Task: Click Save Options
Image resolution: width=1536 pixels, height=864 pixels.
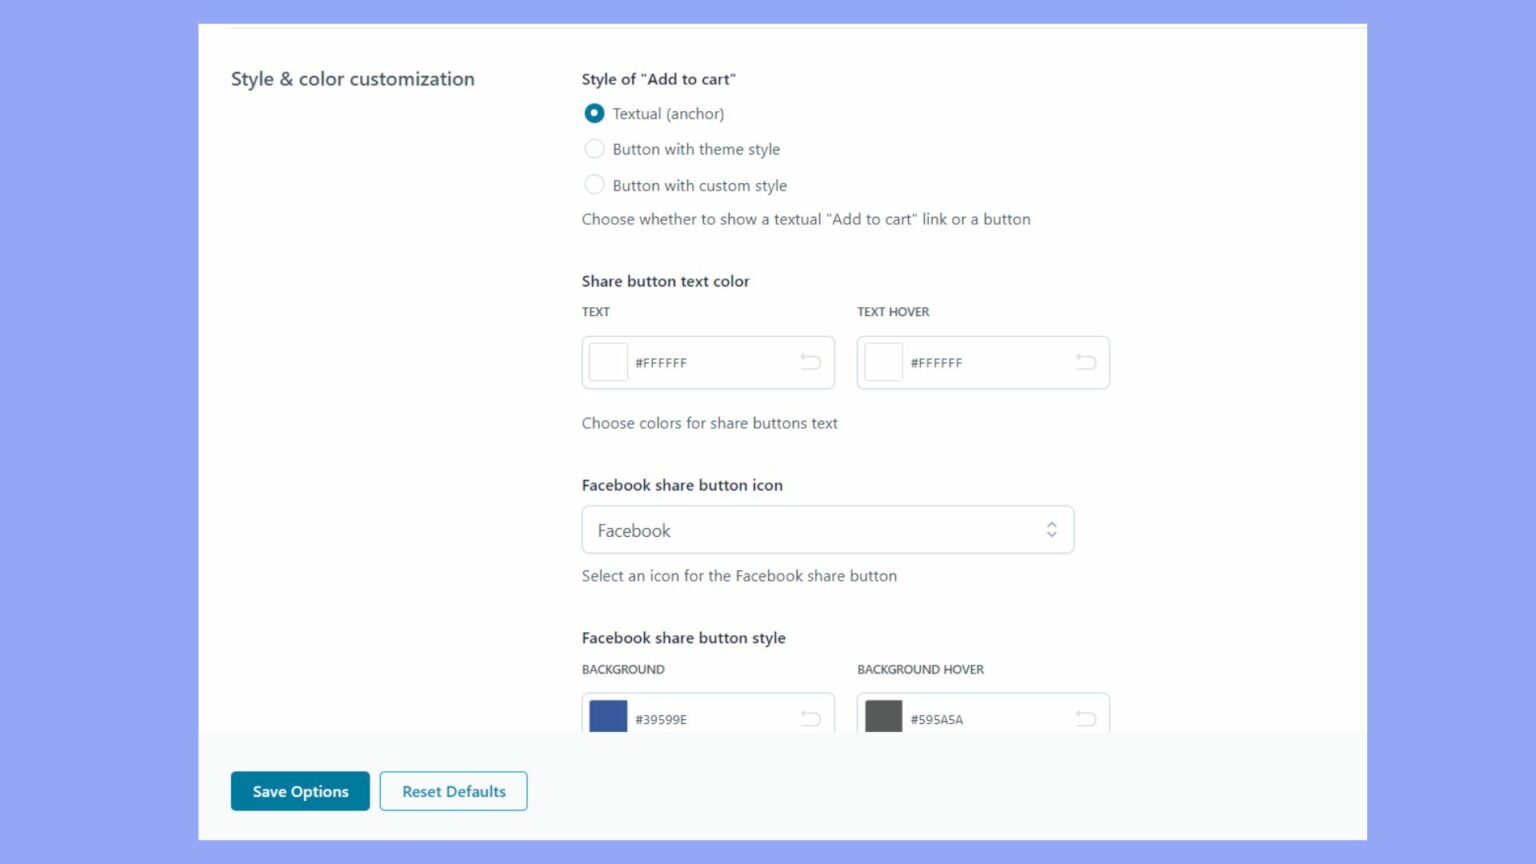Action: [x=300, y=791]
